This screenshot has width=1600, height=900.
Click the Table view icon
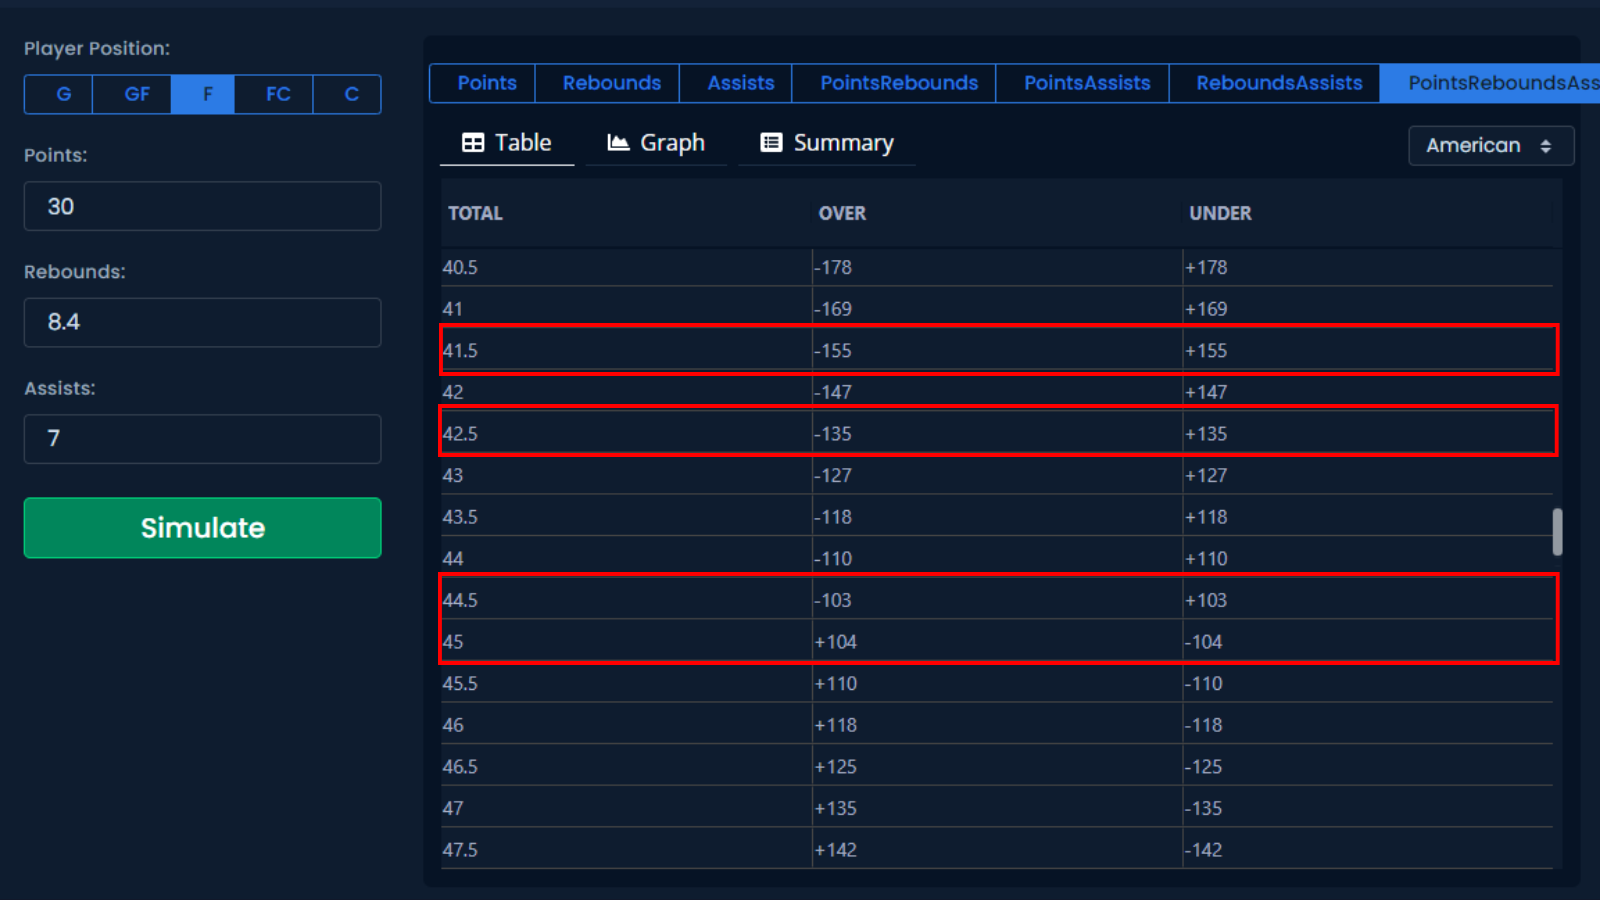tap(473, 143)
